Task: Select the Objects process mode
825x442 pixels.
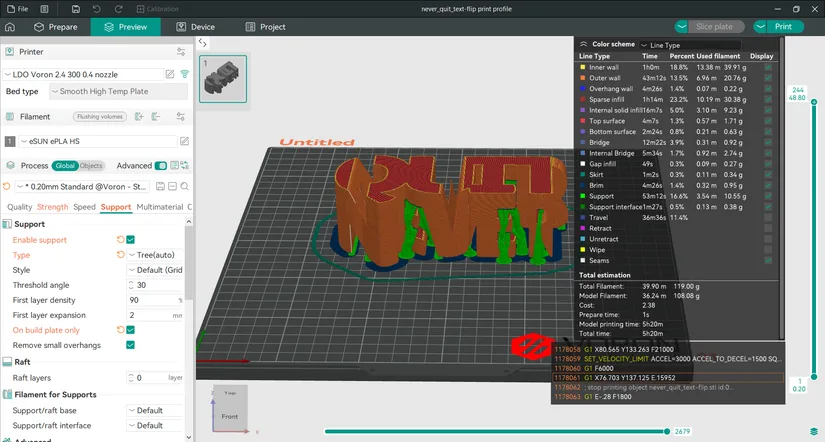Action: pyautogui.click(x=92, y=166)
